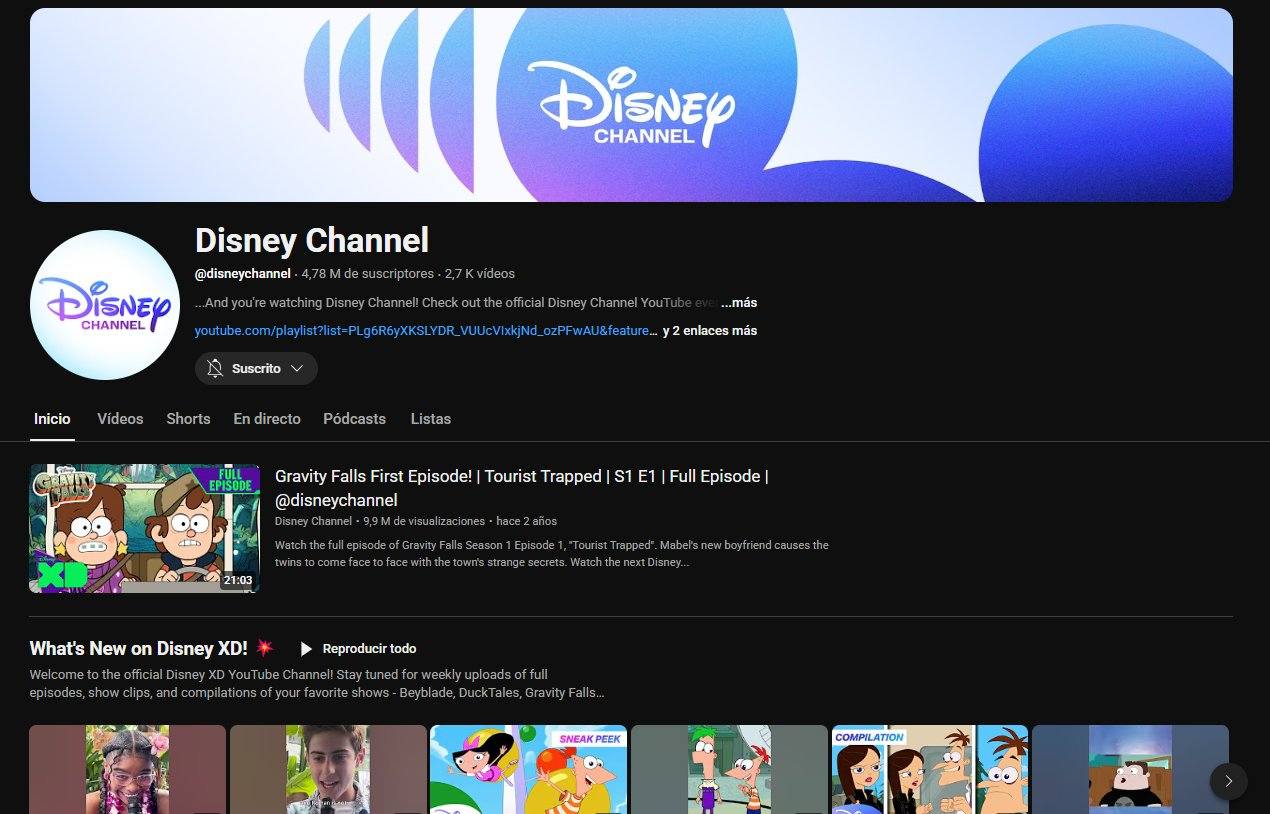The width and height of the screenshot is (1270, 814).
Task: Open the Compilation thumbnail with Doofenshmirtz
Action: point(930,769)
